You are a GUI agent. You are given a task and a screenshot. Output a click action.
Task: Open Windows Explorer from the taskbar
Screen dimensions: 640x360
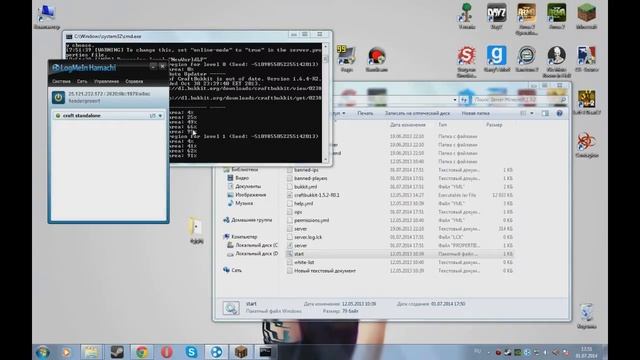click(92, 352)
